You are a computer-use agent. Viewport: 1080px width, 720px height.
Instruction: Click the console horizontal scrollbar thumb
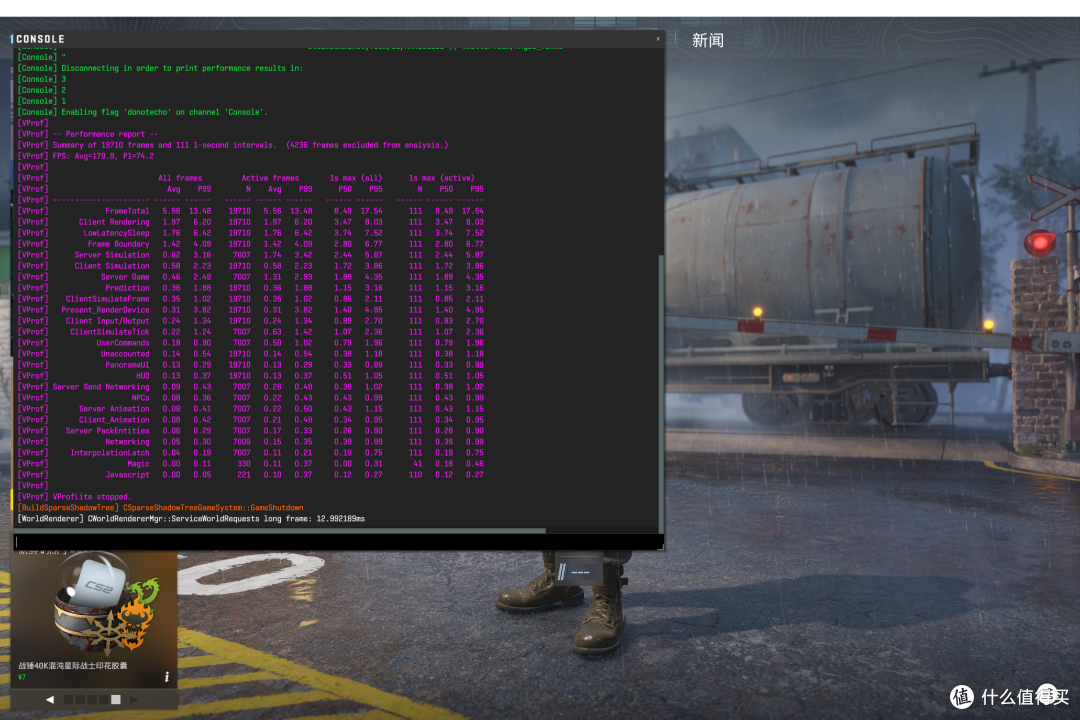point(280,531)
